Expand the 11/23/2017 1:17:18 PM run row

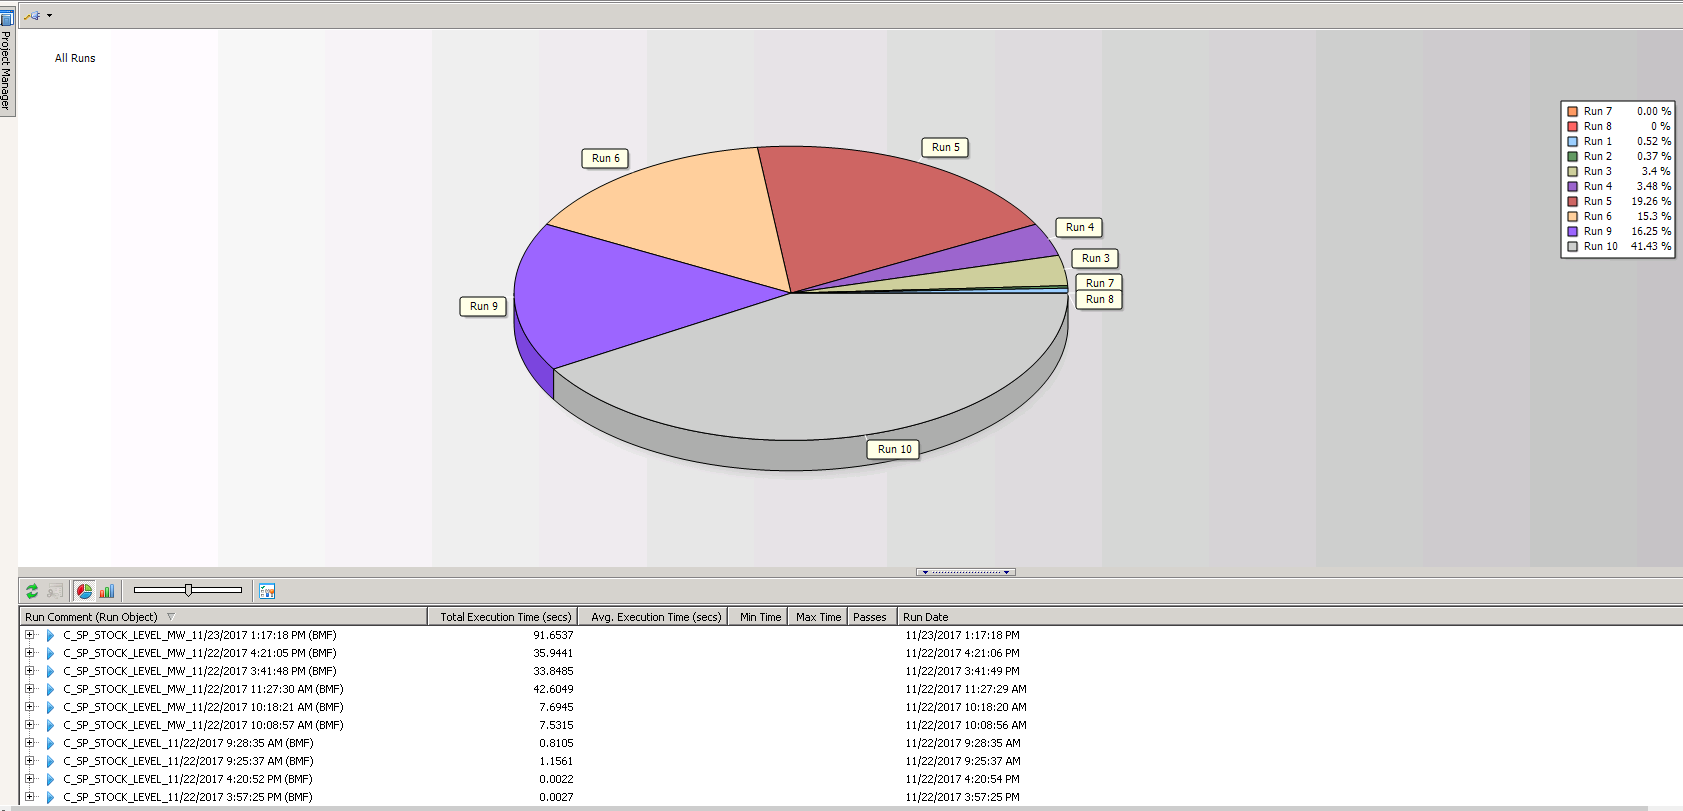(30, 635)
